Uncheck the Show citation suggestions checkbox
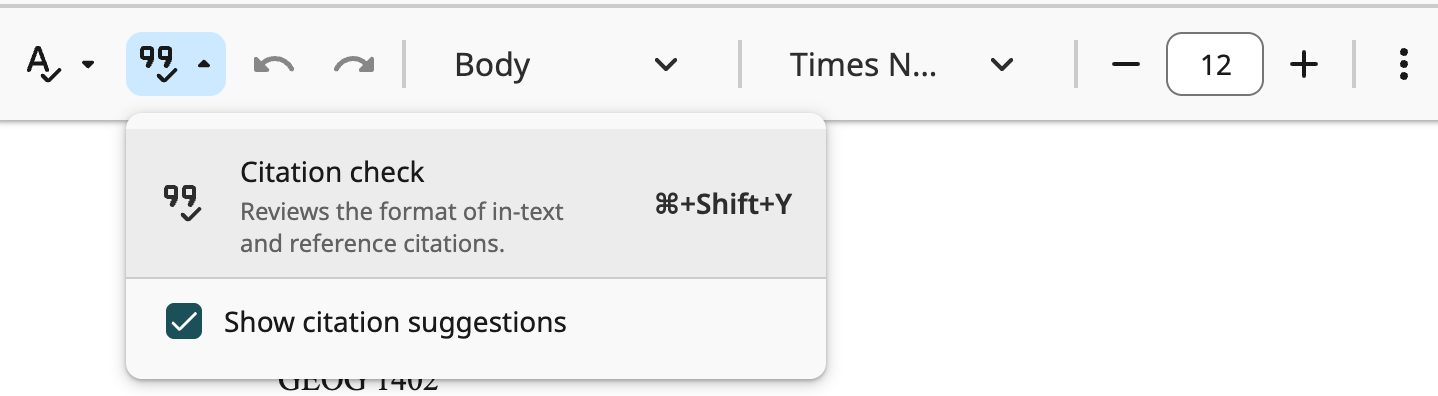 184,322
